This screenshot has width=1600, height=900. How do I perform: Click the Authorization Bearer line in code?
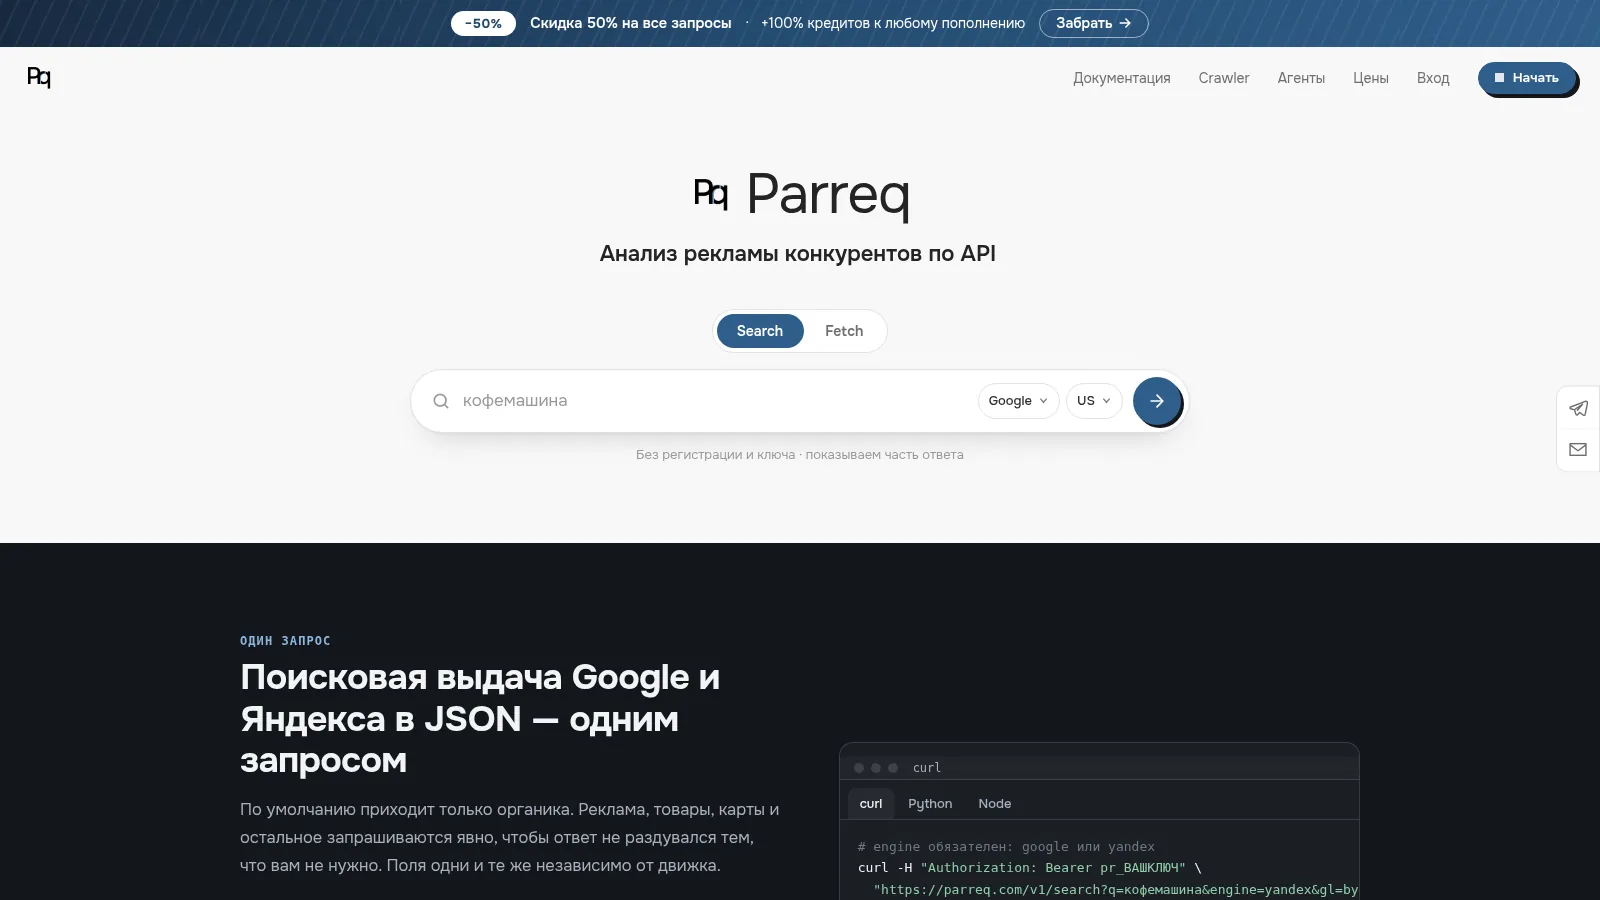click(x=1030, y=868)
